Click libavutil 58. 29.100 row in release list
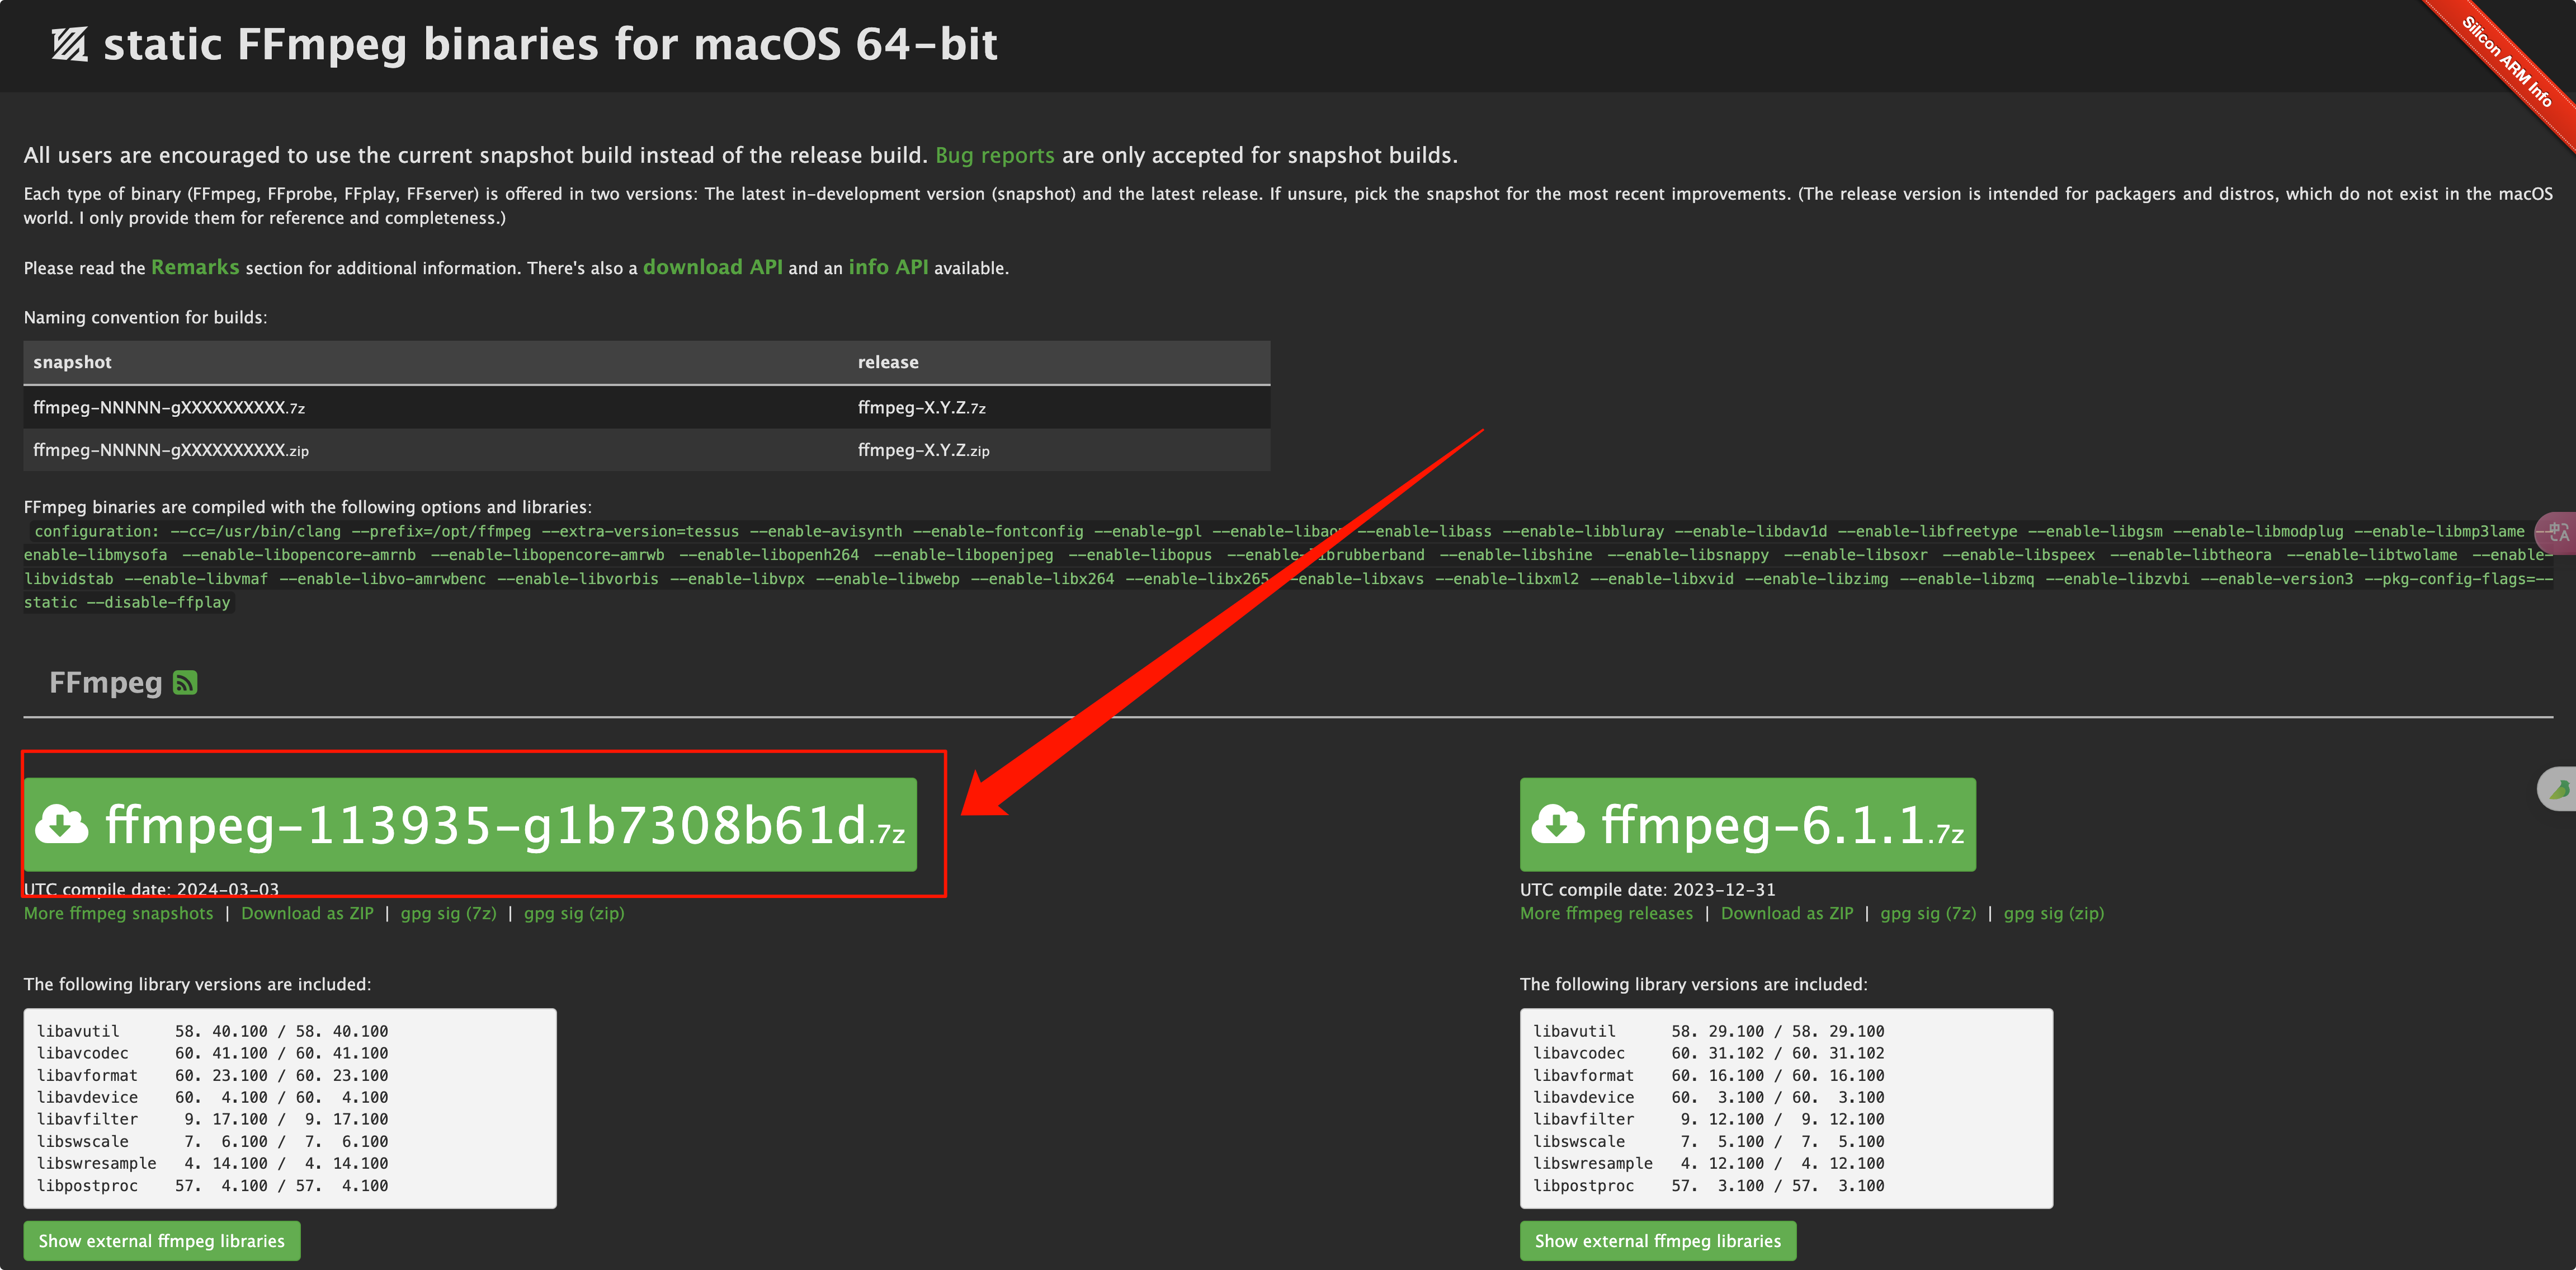Image resolution: width=2576 pixels, height=1270 pixels. click(x=1709, y=1031)
